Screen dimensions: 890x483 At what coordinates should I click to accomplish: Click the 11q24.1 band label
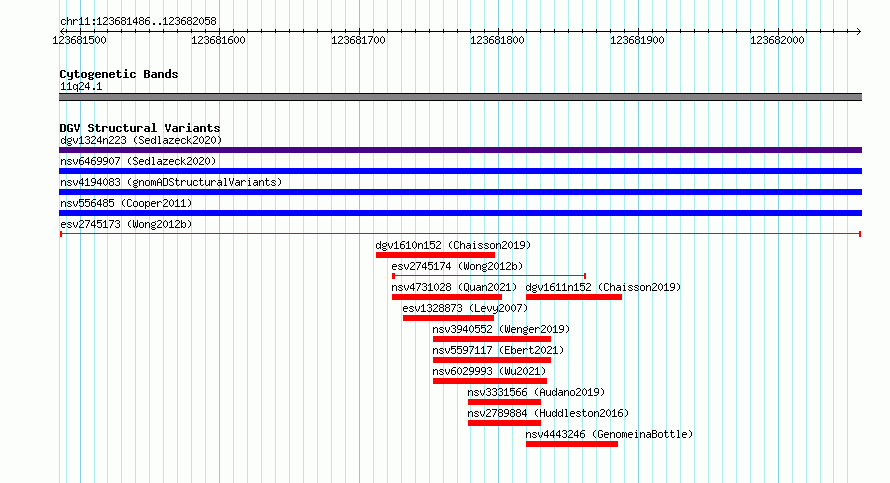coord(81,86)
